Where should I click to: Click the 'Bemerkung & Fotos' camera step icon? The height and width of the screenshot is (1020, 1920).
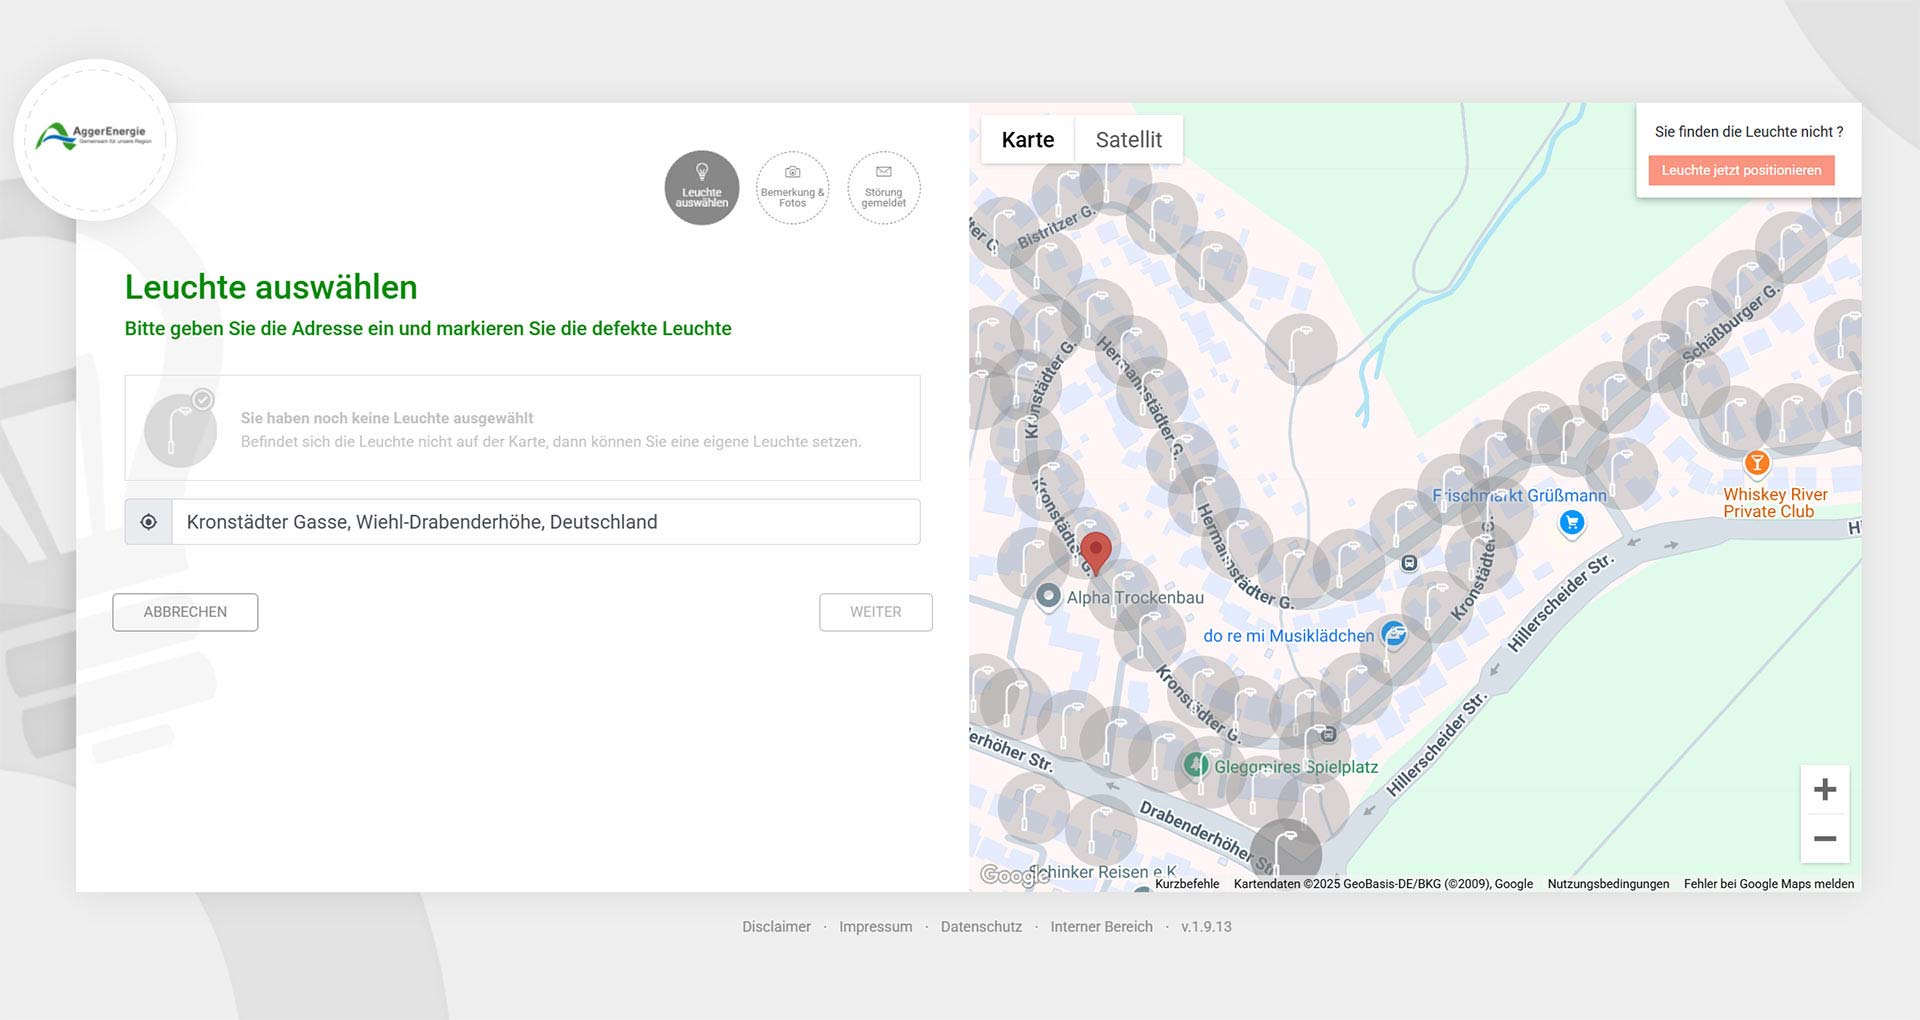click(x=792, y=188)
